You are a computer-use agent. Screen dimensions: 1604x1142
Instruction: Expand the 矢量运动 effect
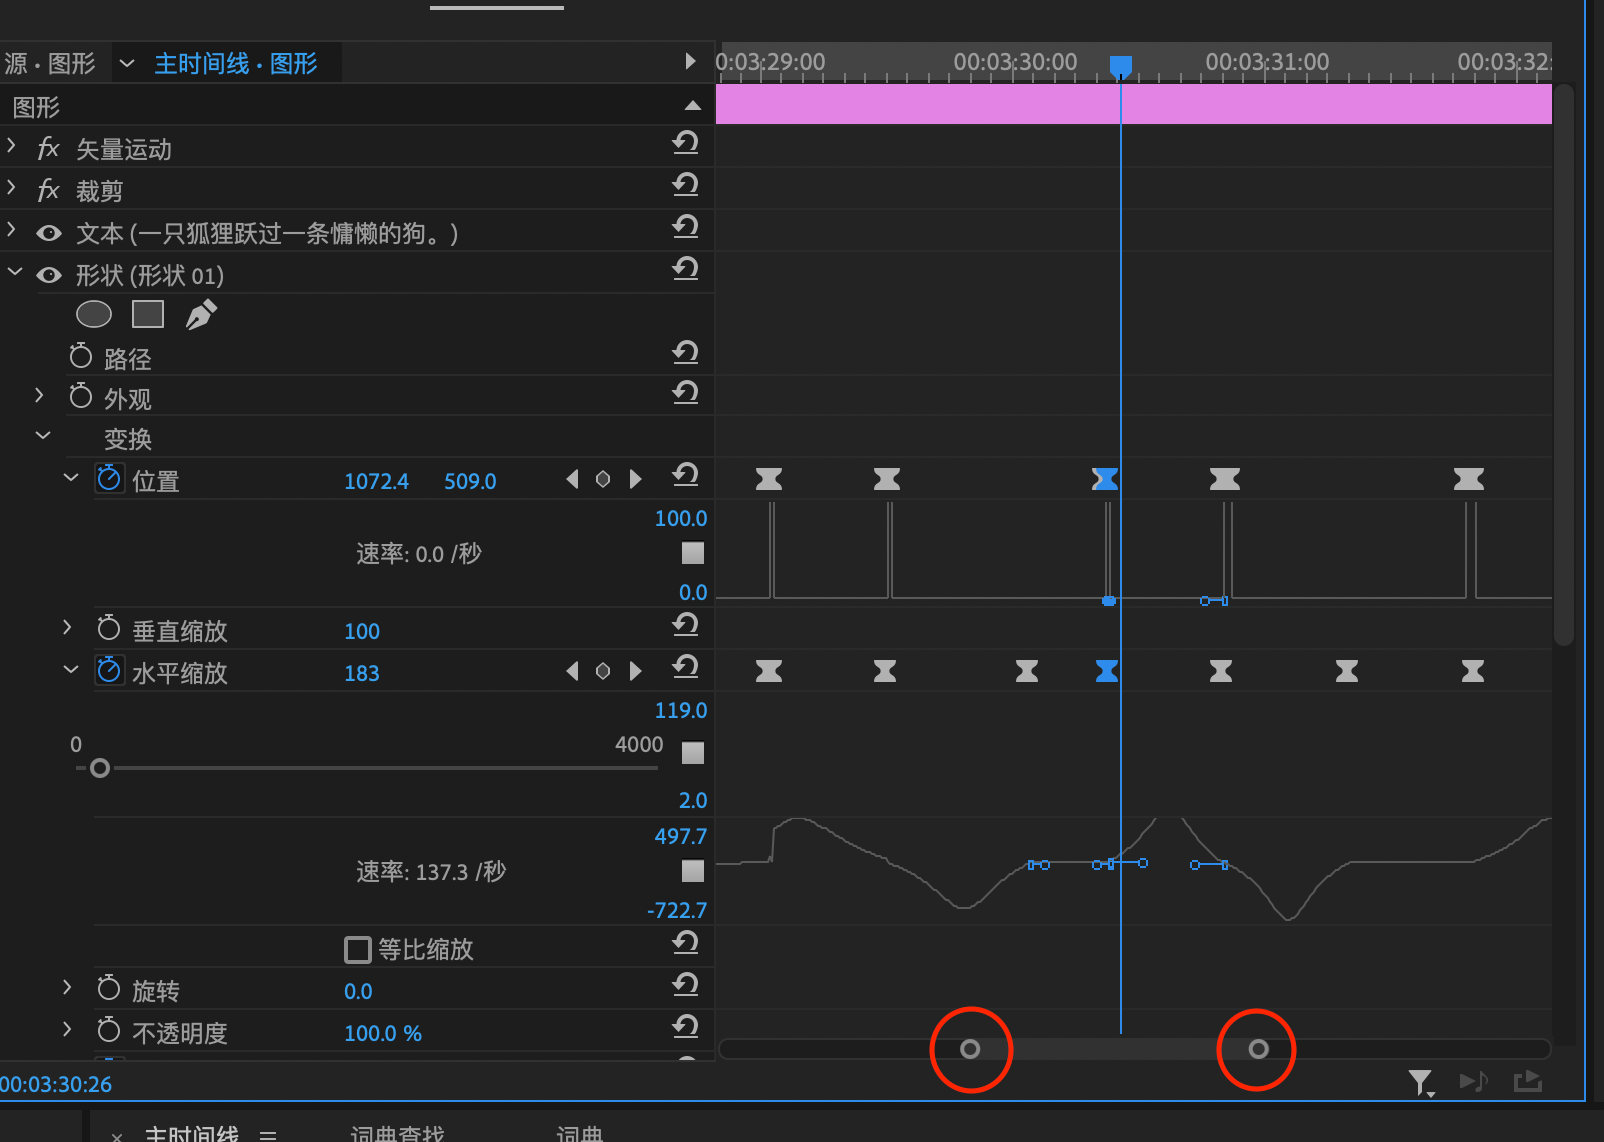click(11, 146)
